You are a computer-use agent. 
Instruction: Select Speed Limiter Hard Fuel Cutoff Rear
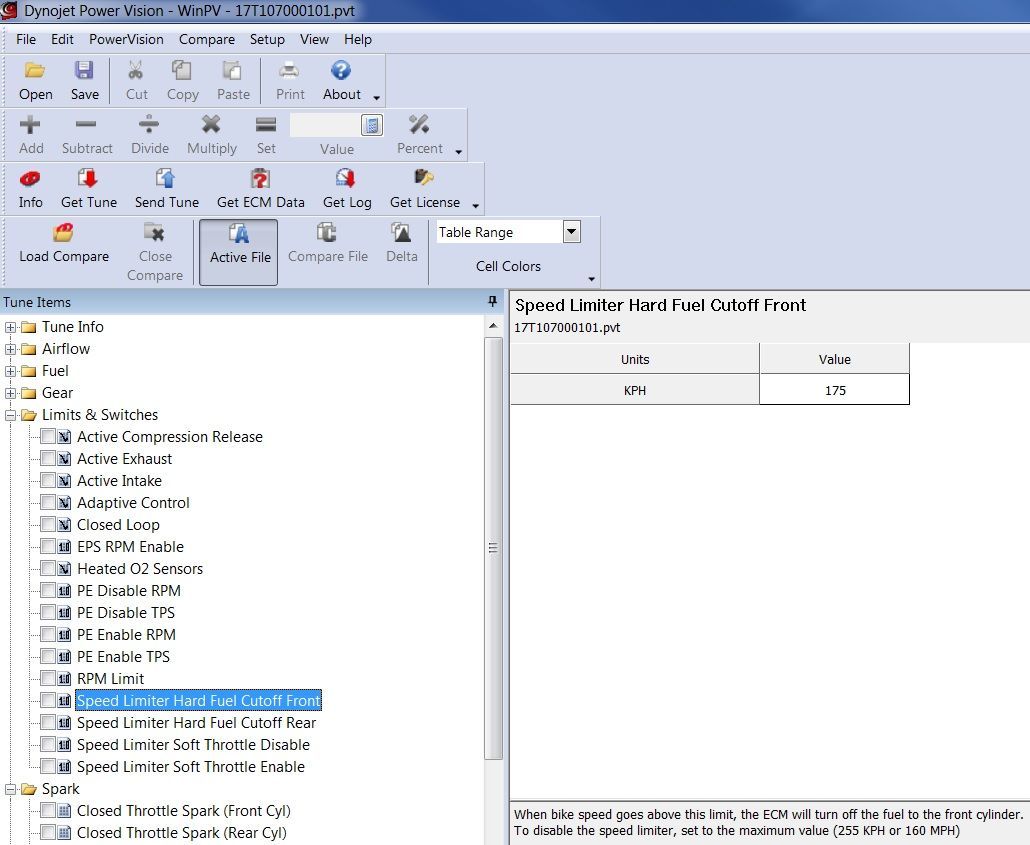[x=196, y=723]
